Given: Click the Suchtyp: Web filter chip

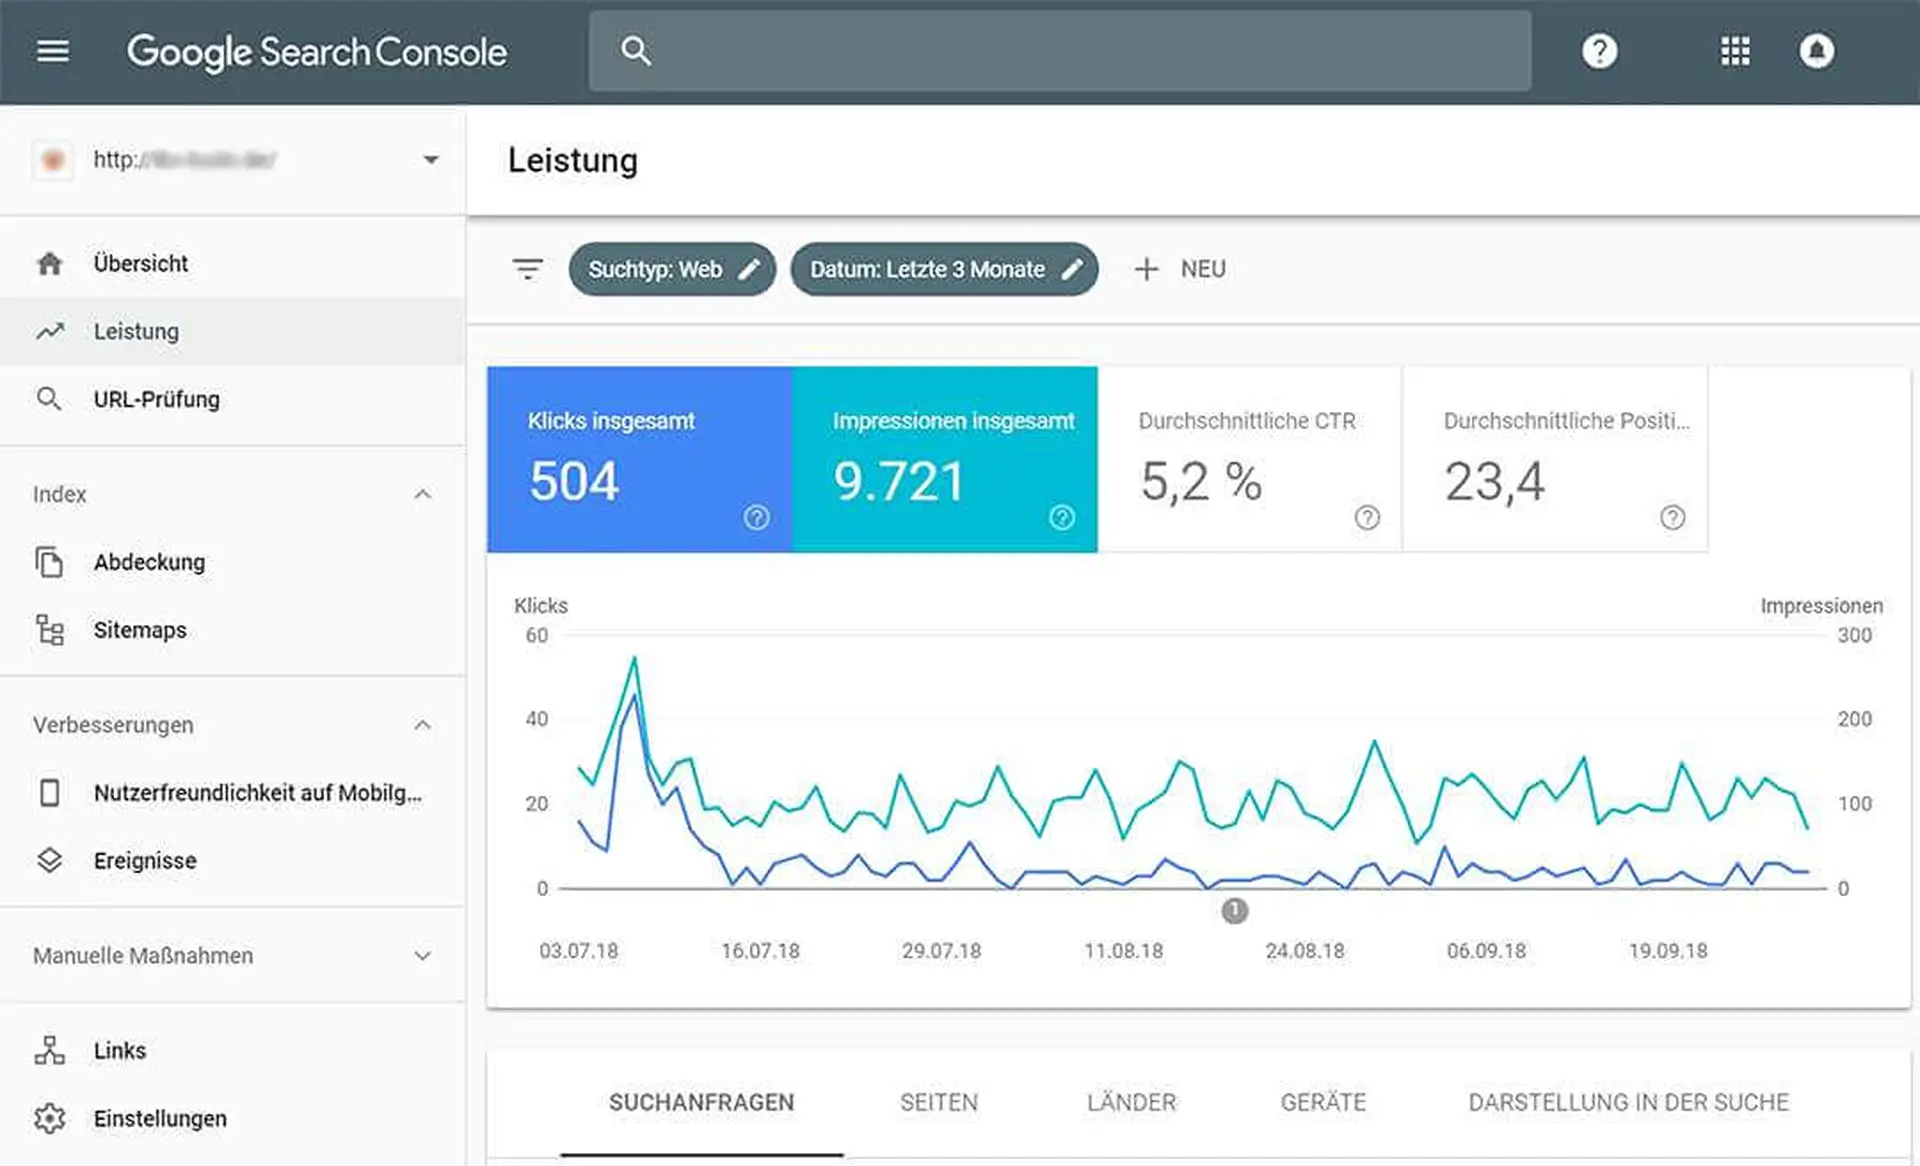Looking at the screenshot, I should point(672,269).
